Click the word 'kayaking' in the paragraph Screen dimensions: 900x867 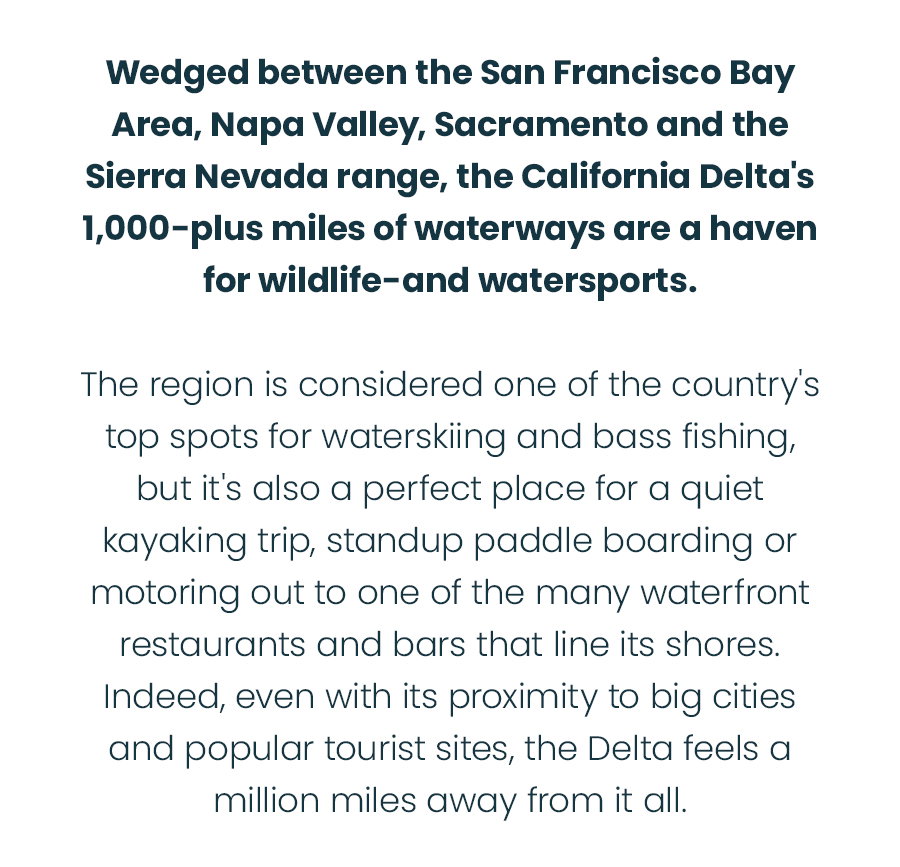(x=175, y=541)
